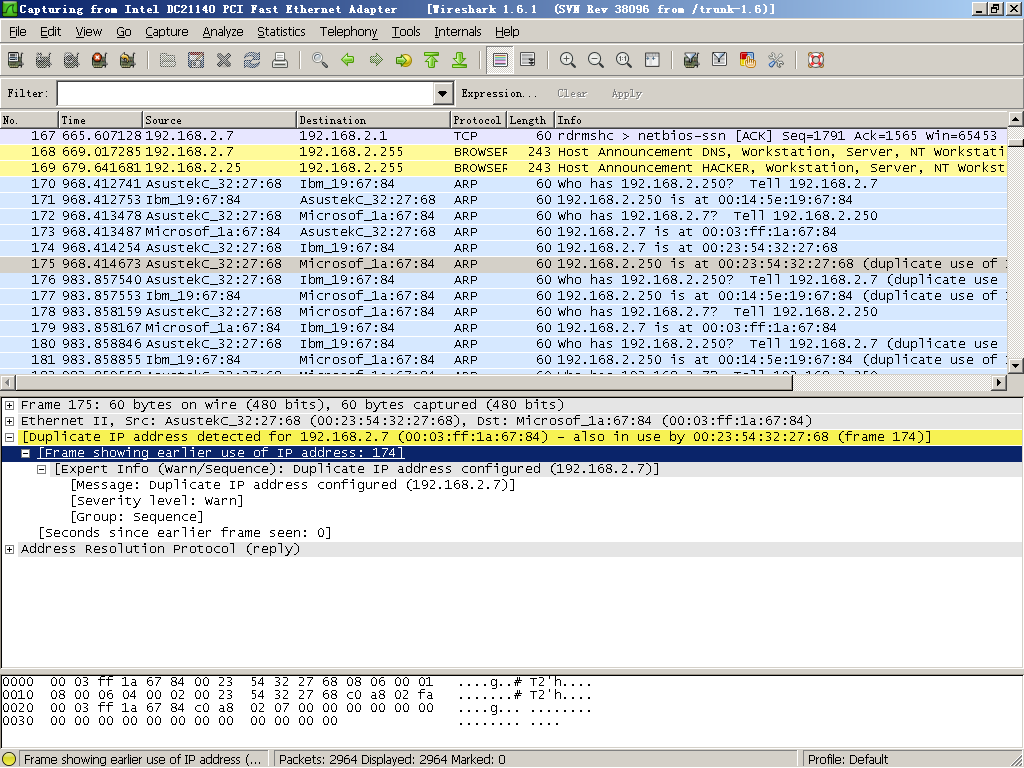
Task: Open help lifebuoy icon
Action: [x=816, y=60]
